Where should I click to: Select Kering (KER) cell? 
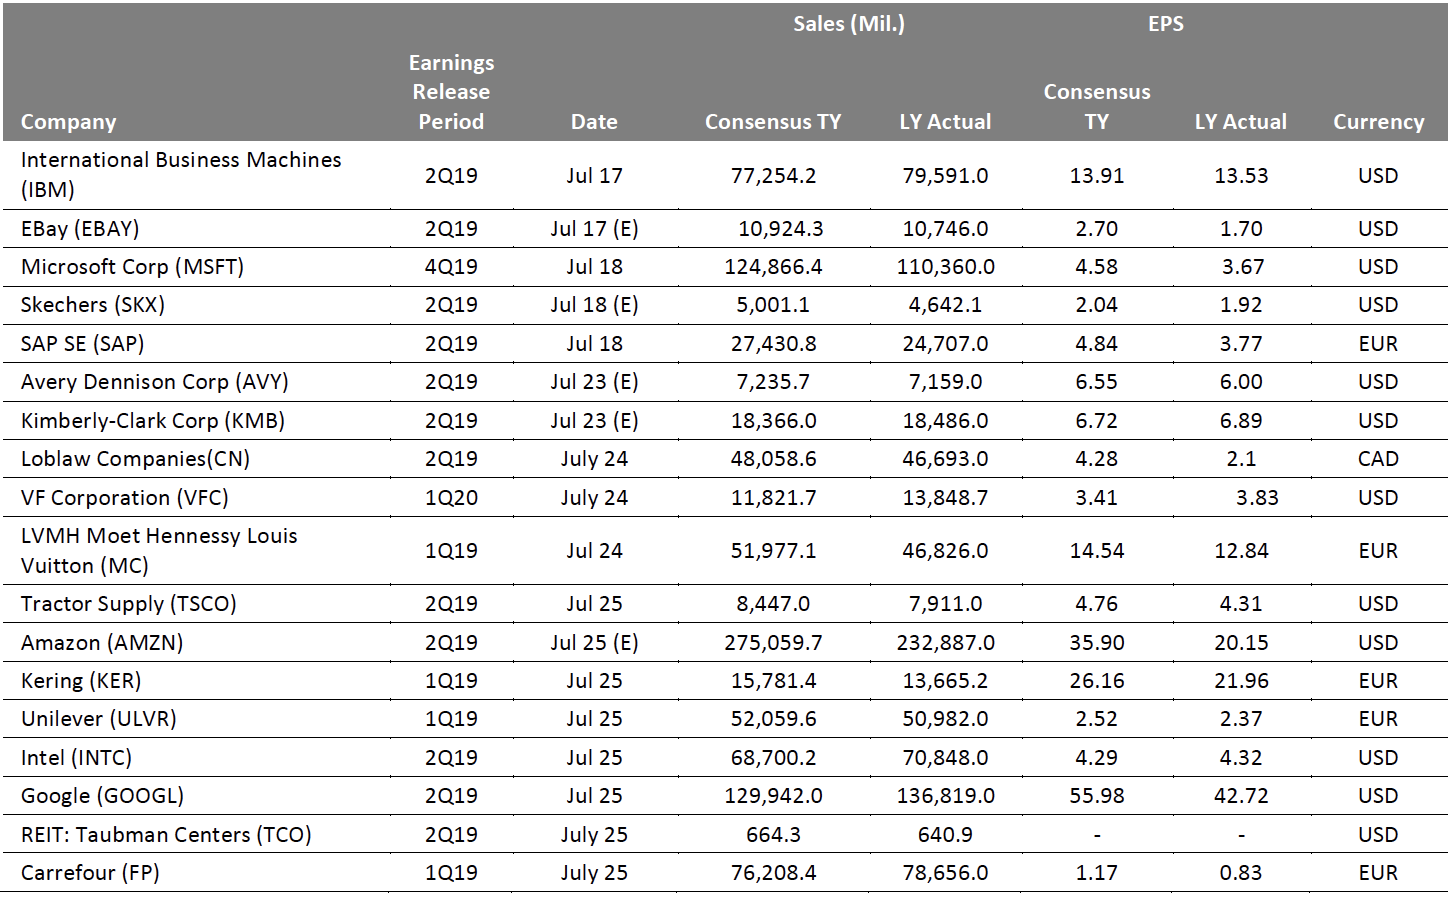pyautogui.click(x=81, y=681)
